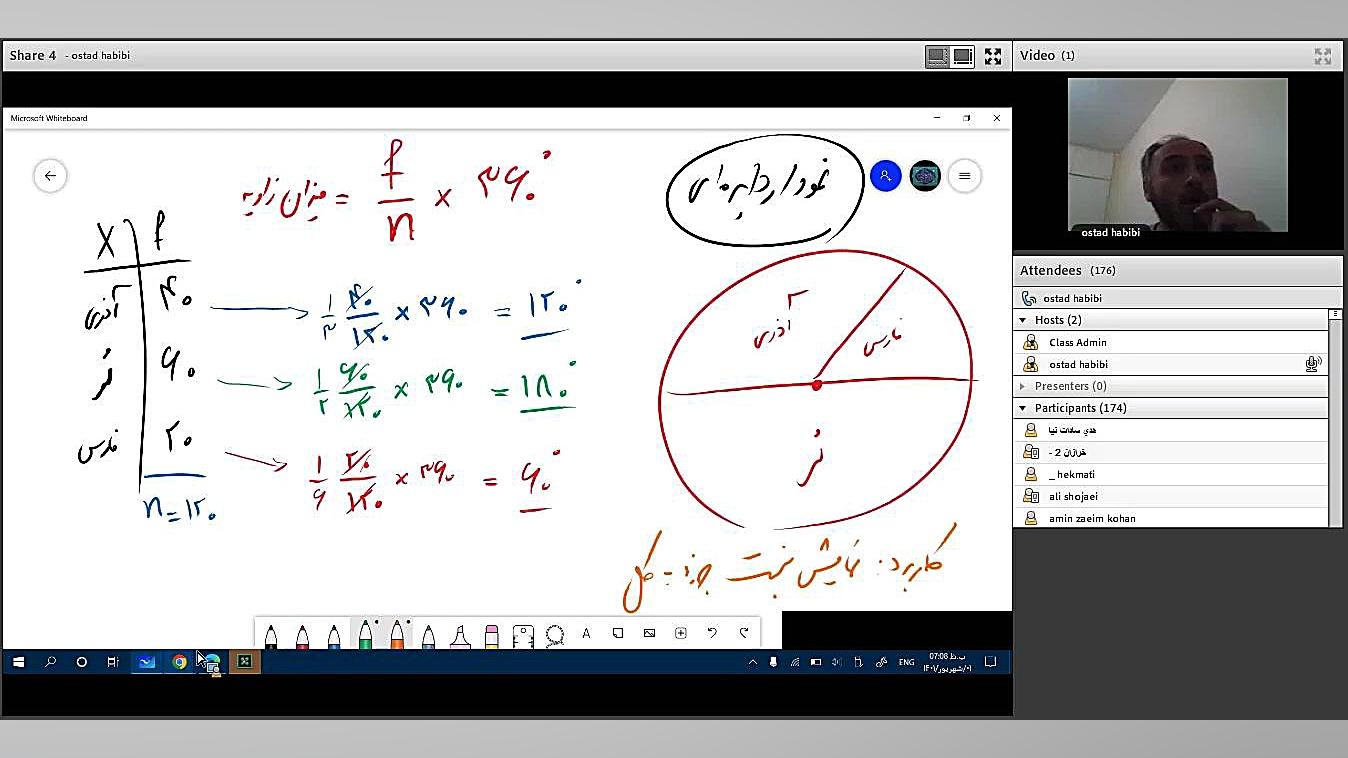
Task: Click the phone icon next to ostad habibi
Action: coord(1029,298)
